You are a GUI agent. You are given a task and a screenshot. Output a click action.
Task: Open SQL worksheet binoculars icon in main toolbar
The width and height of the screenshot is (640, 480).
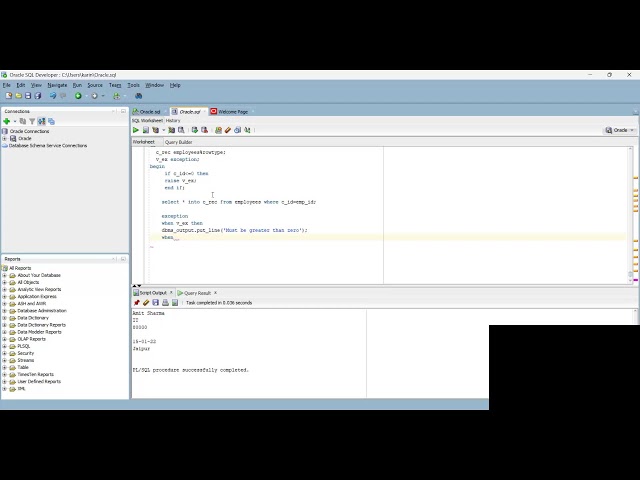pyautogui.click(x=138, y=96)
